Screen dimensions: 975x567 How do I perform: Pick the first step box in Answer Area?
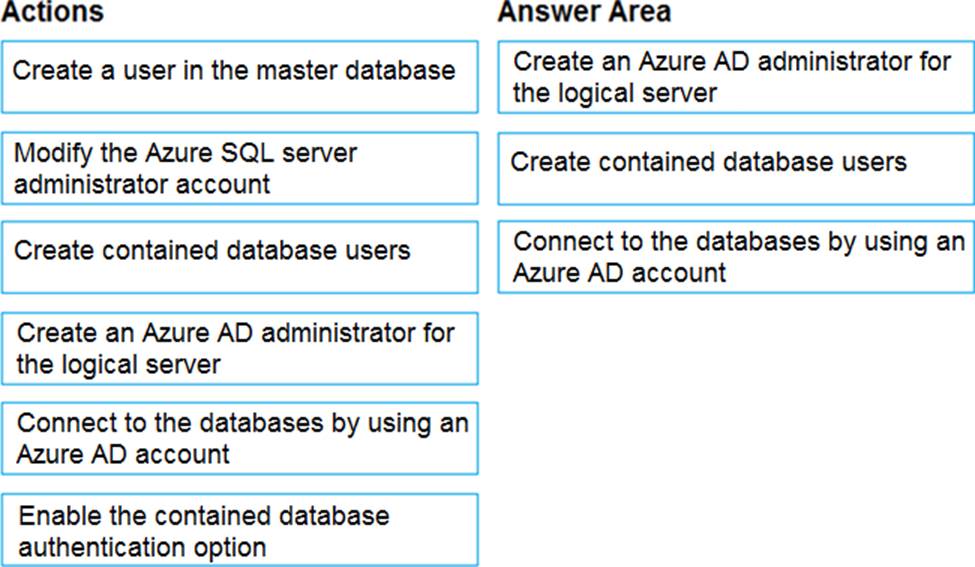(735, 77)
